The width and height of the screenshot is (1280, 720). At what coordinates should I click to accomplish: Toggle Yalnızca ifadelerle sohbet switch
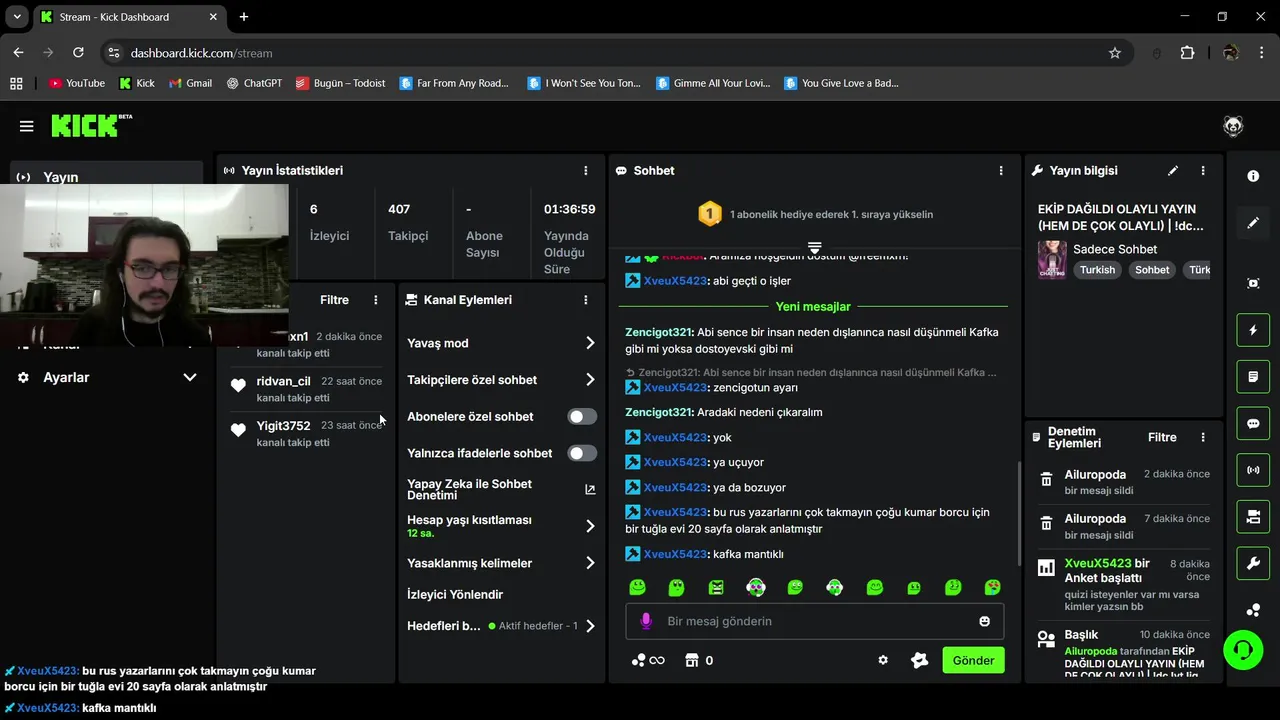tap(582, 453)
